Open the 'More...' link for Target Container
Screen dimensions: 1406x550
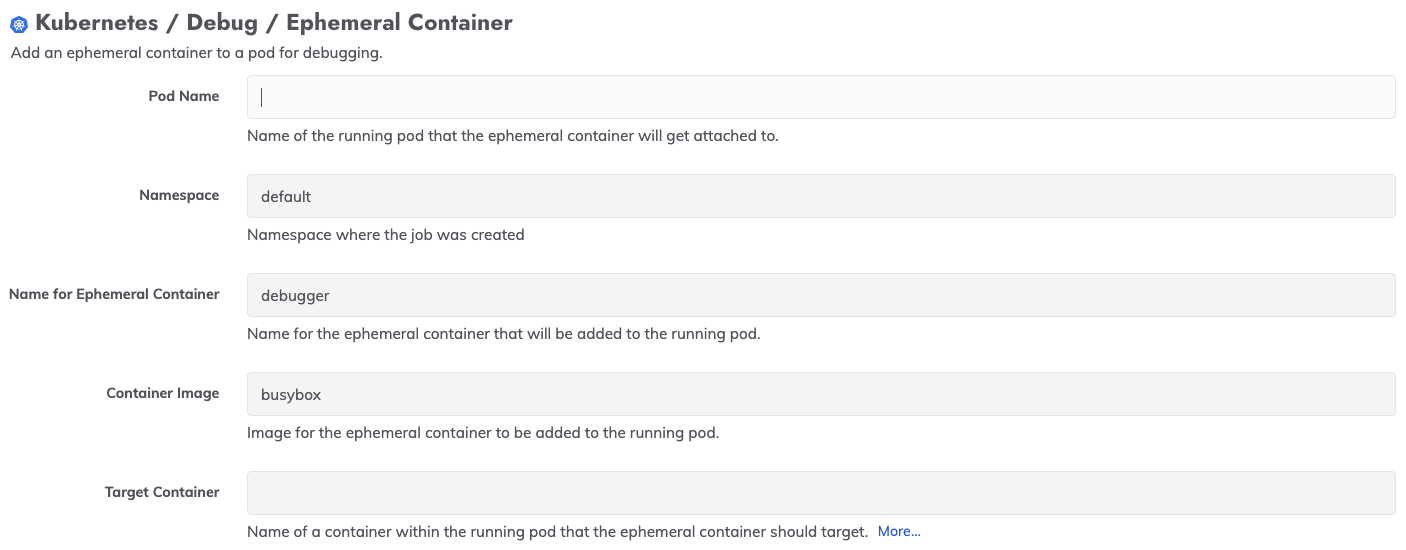click(x=899, y=532)
